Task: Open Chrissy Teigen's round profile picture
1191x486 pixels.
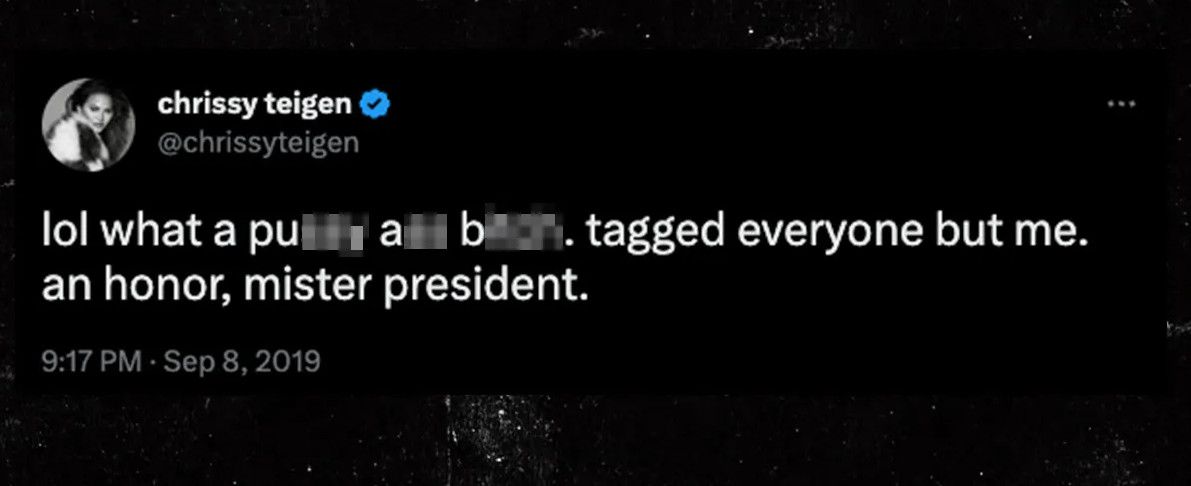Action: 88,124
